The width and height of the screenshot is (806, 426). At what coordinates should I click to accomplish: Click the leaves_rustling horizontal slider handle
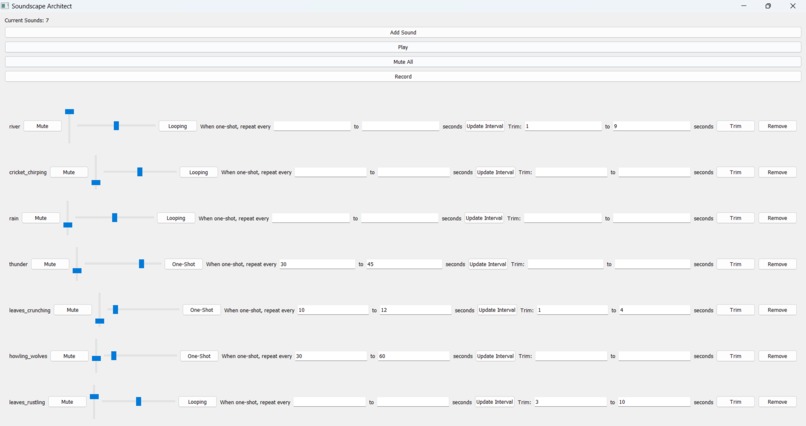(x=138, y=401)
